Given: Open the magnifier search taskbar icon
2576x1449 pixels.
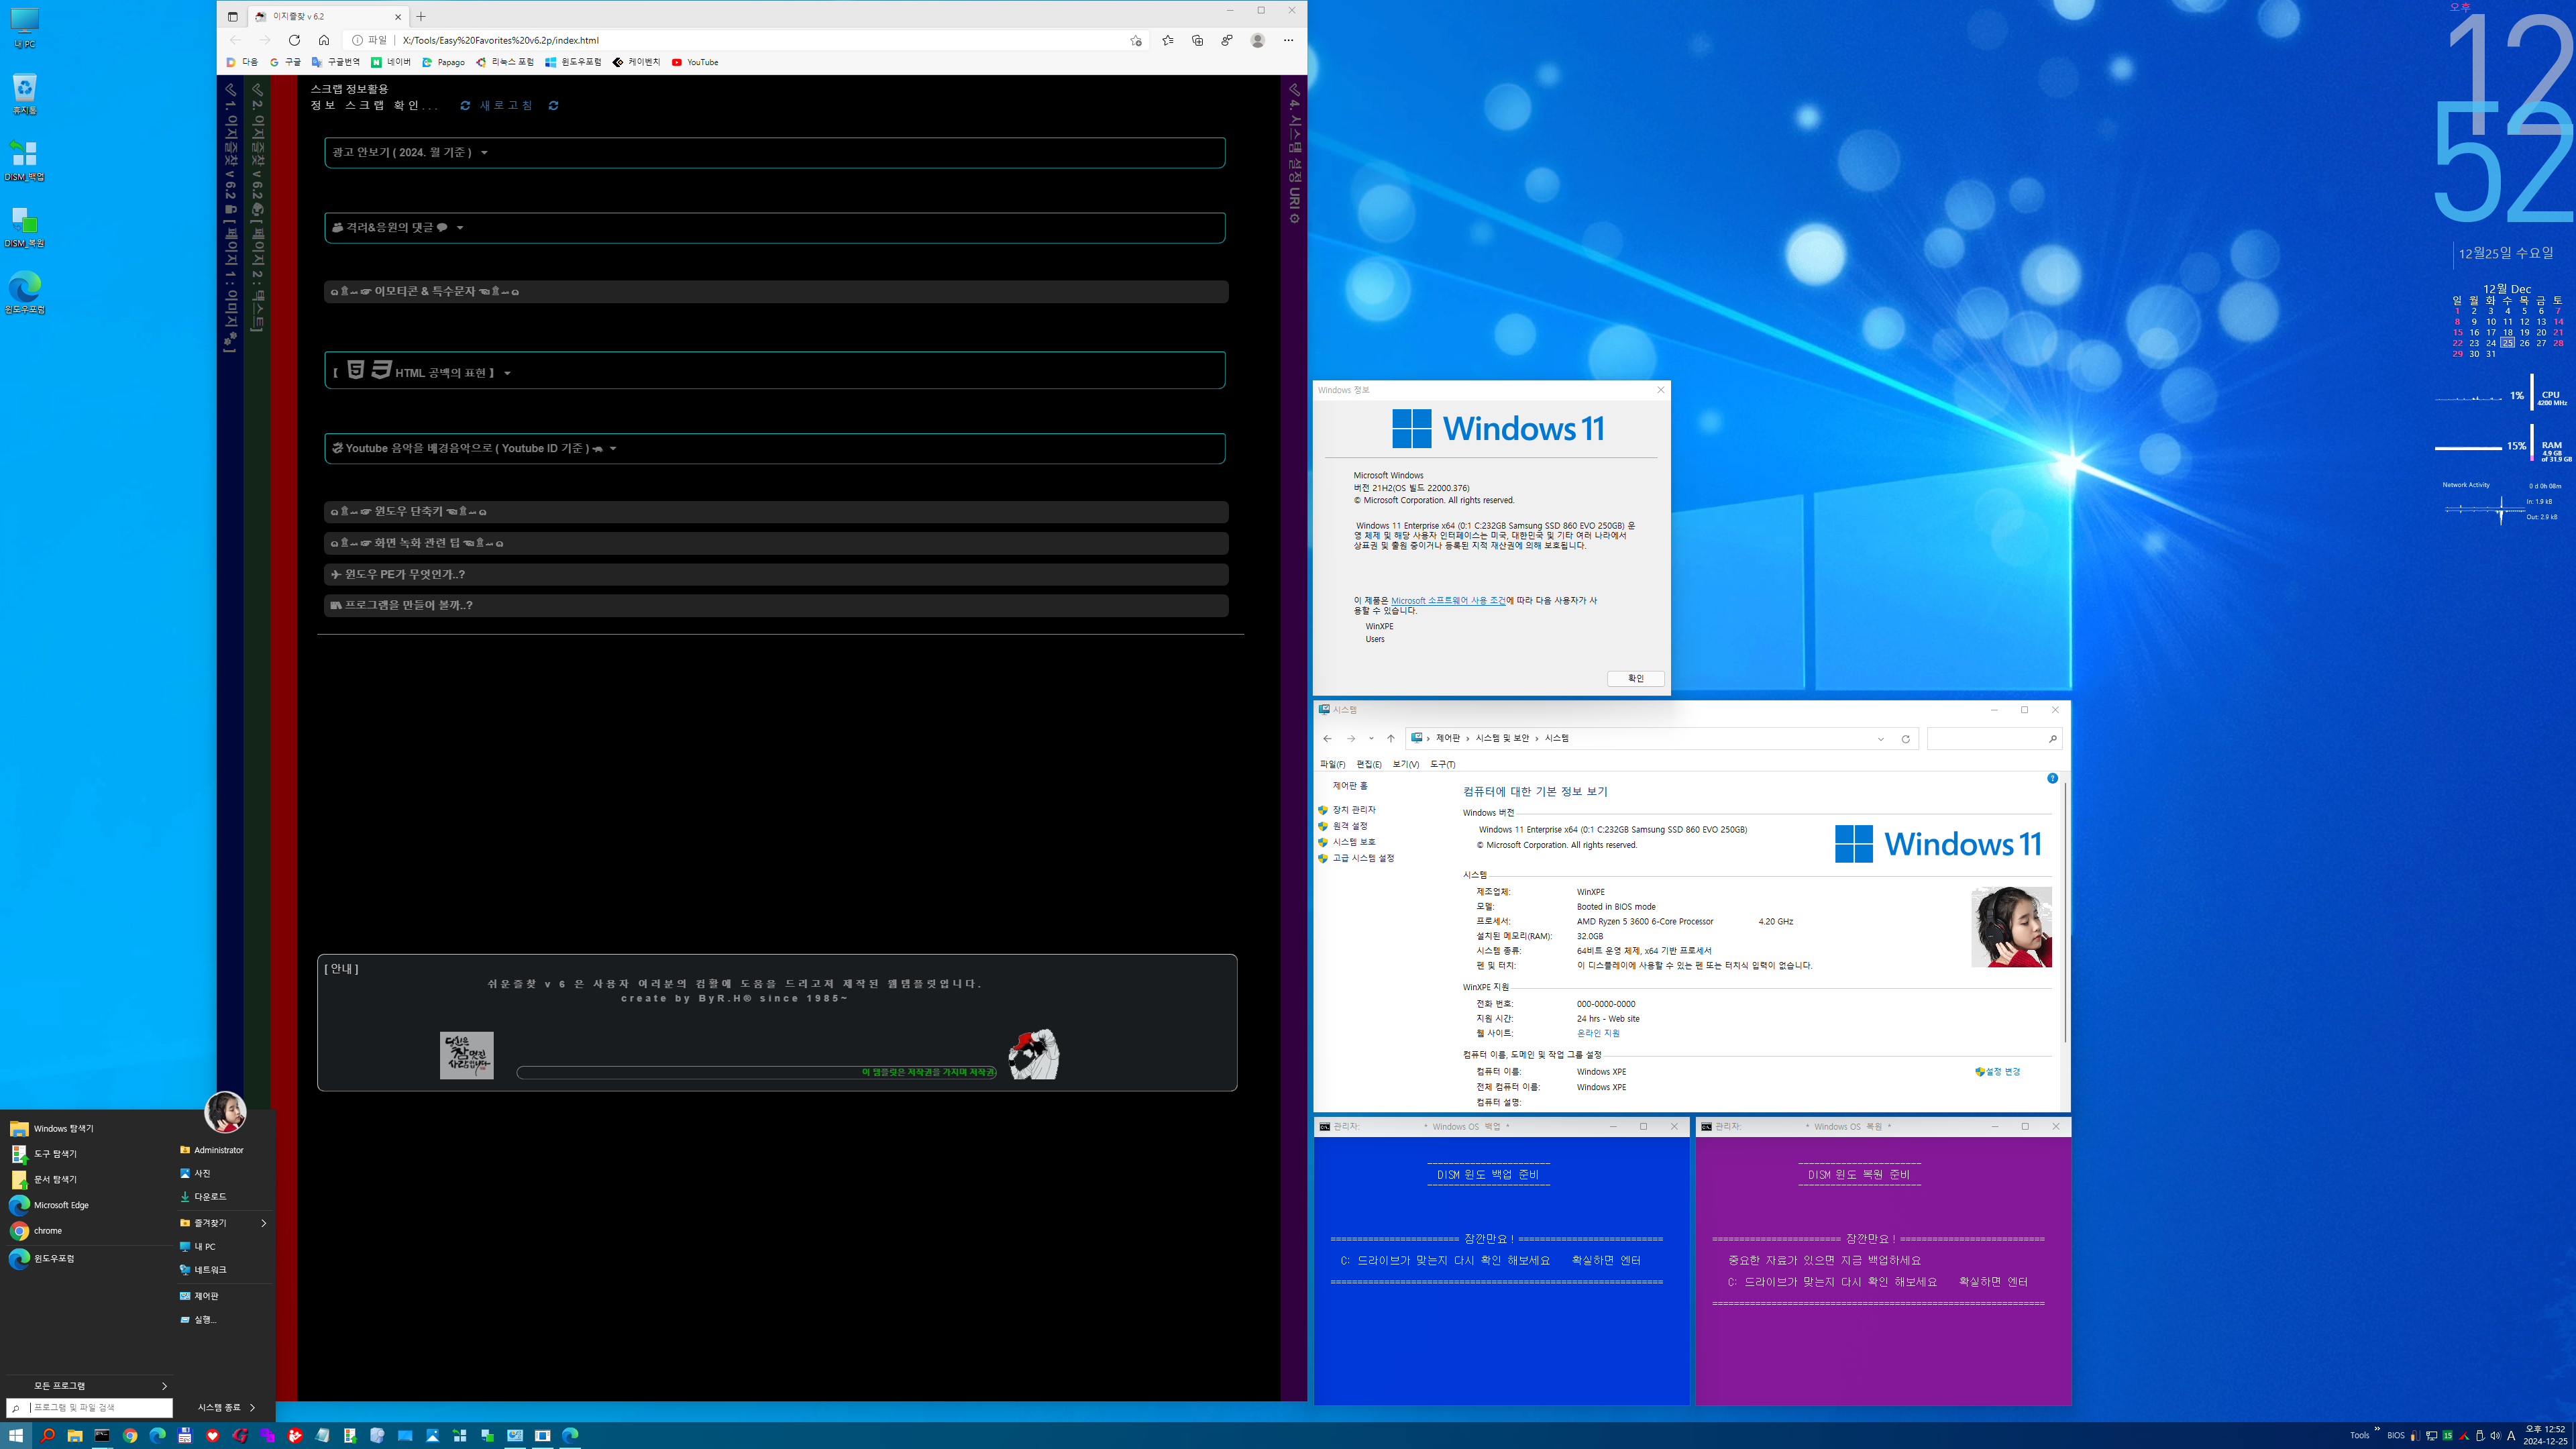Looking at the screenshot, I should click(47, 1435).
